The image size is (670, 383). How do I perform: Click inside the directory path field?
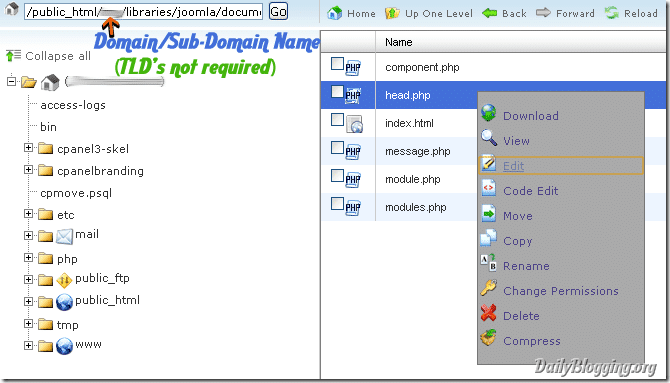coord(143,12)
